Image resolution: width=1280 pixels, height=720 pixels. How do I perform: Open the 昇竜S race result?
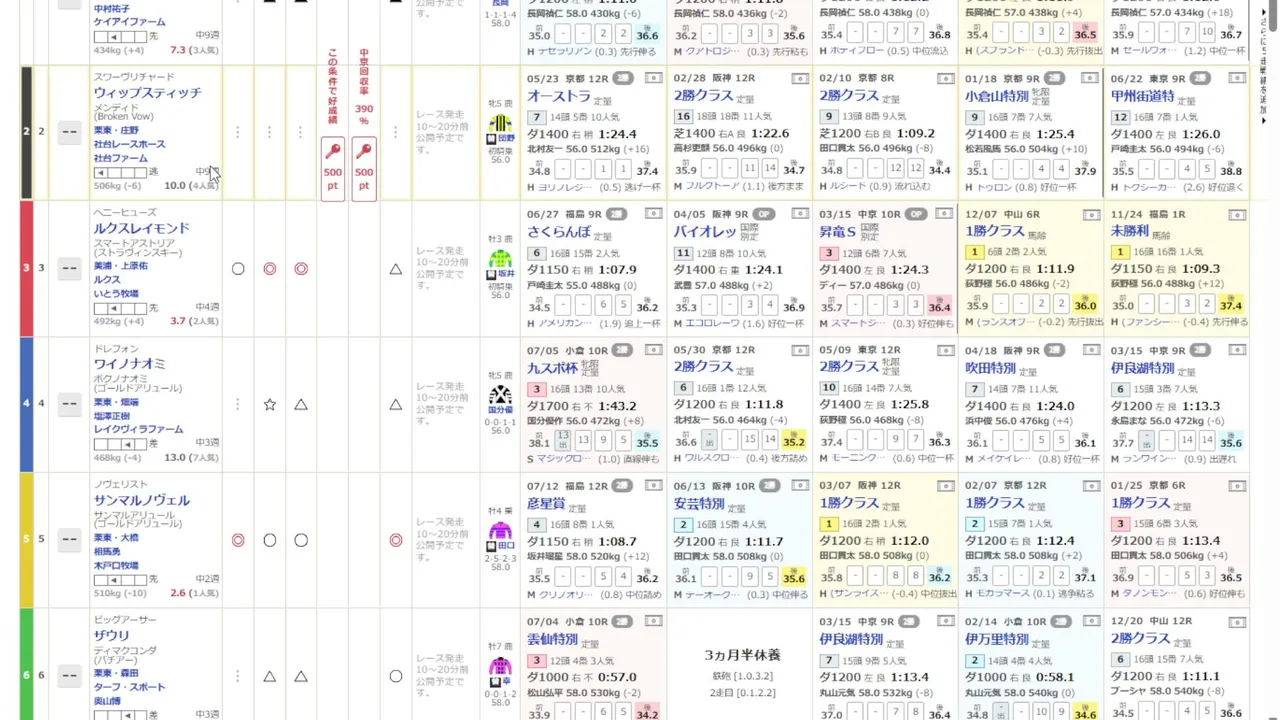(x=838, y=233)
